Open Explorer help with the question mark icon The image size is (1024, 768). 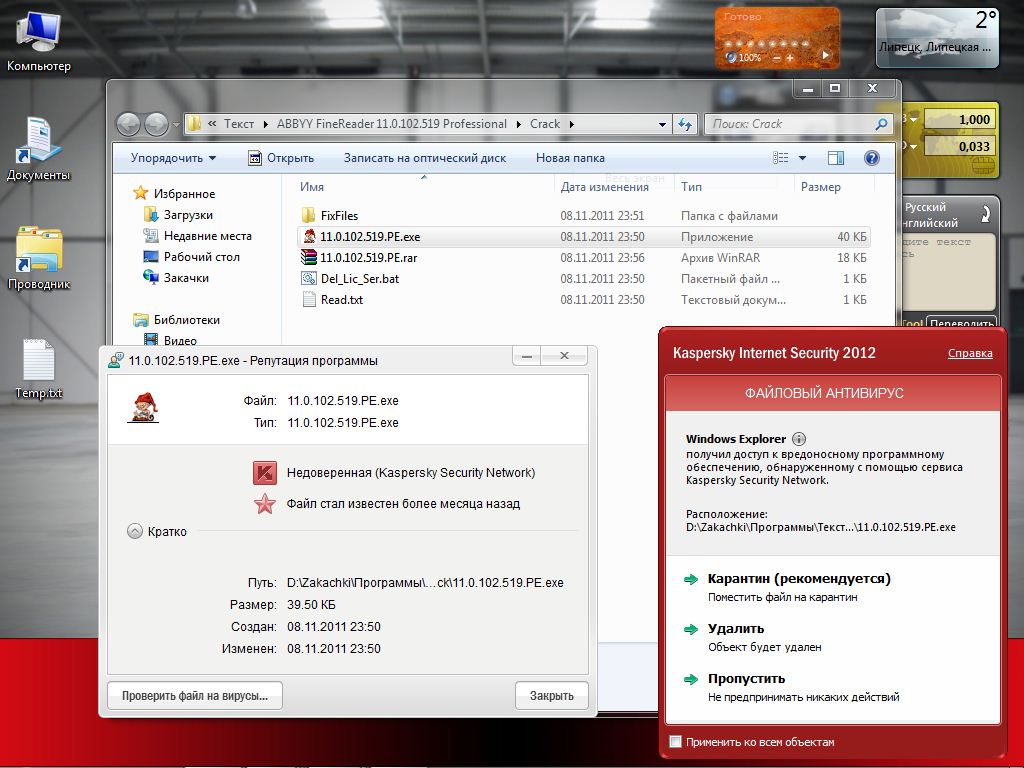click(871, 158)
